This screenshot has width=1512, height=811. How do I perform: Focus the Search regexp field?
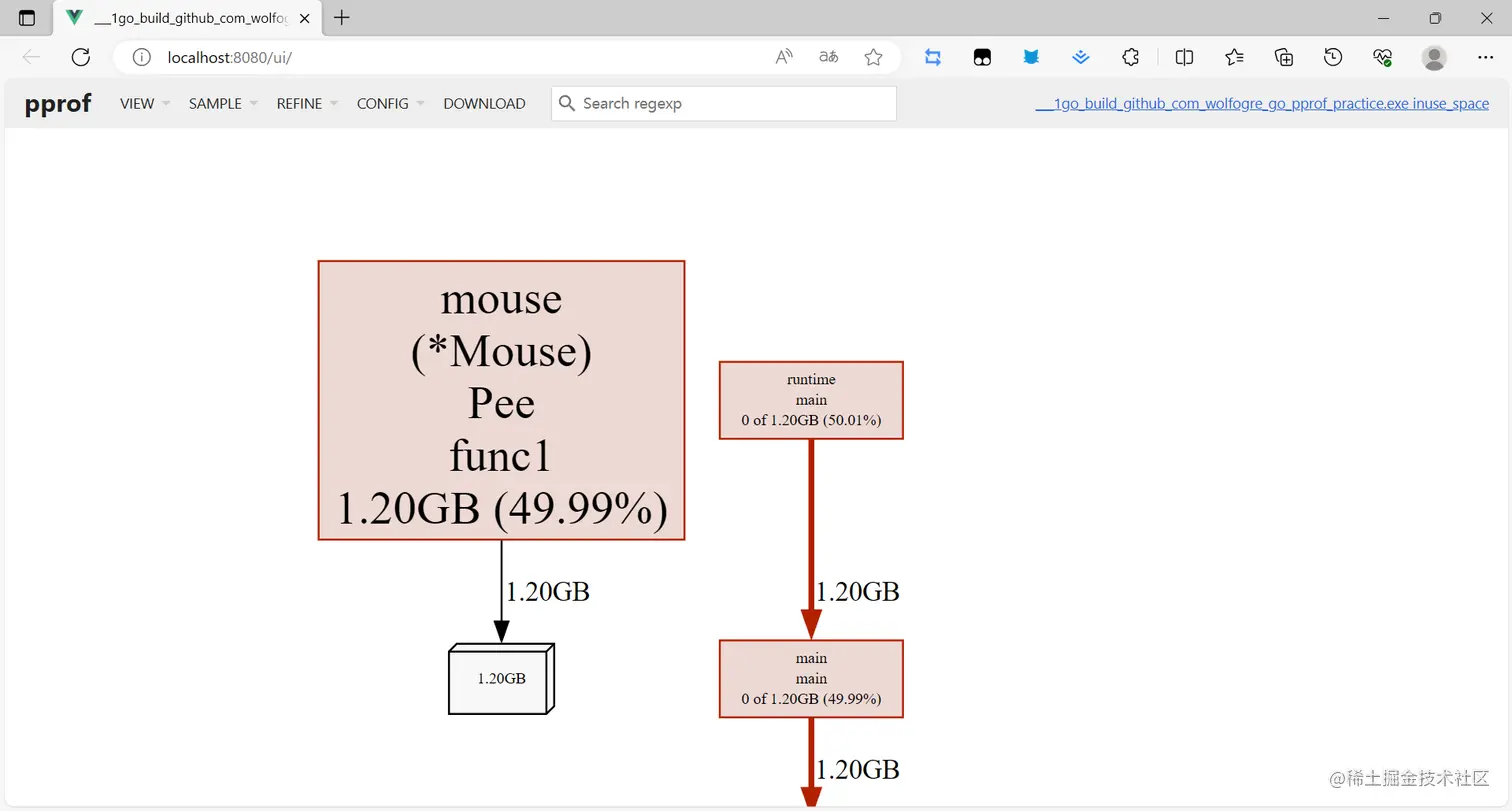click(x=724, y=103)
